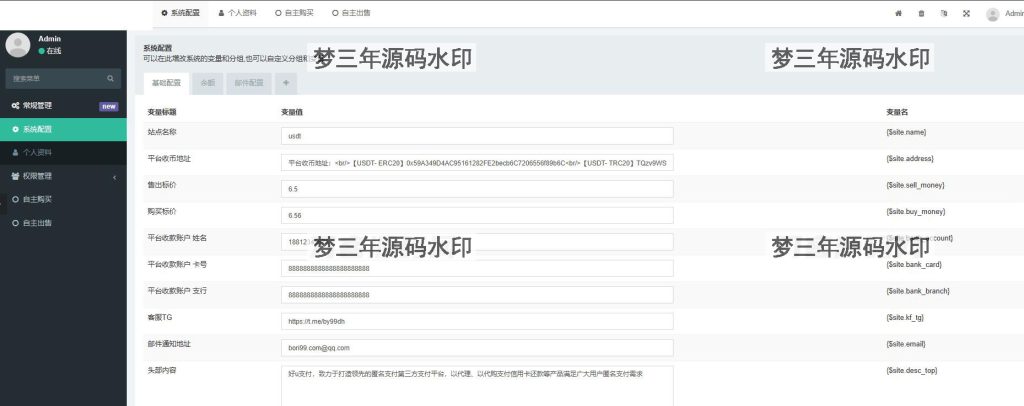Open 常规管理 sidebar group
This screenshot has width=1024, height=406.
(x=63, y=106)
